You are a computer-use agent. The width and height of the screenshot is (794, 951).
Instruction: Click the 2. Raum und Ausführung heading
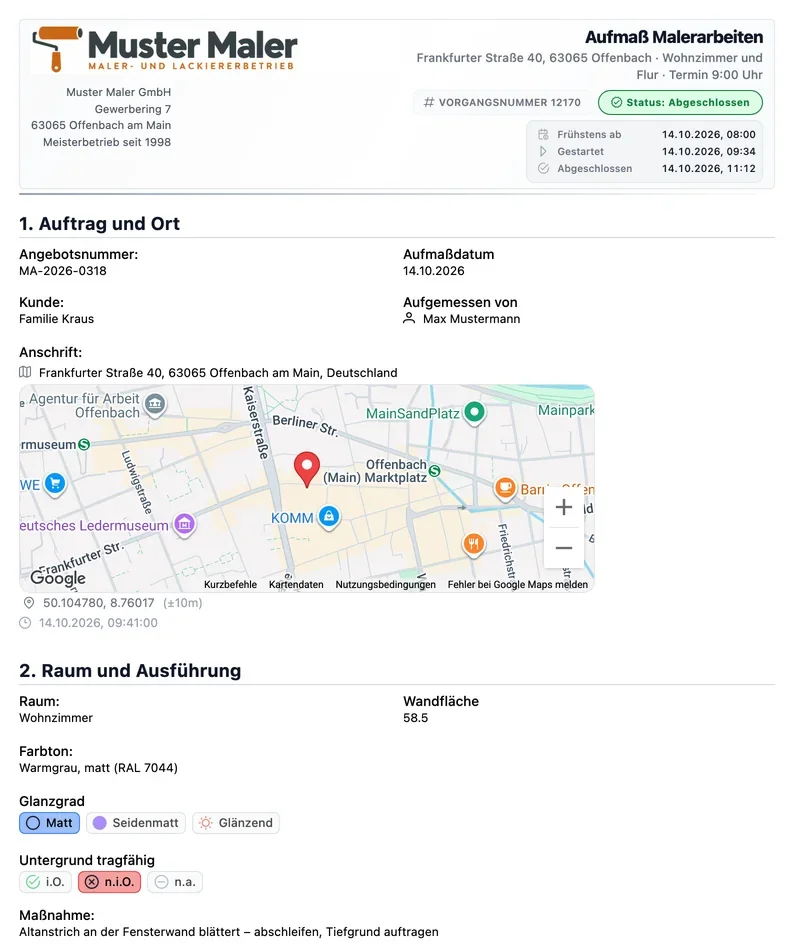tap(130, 671)
